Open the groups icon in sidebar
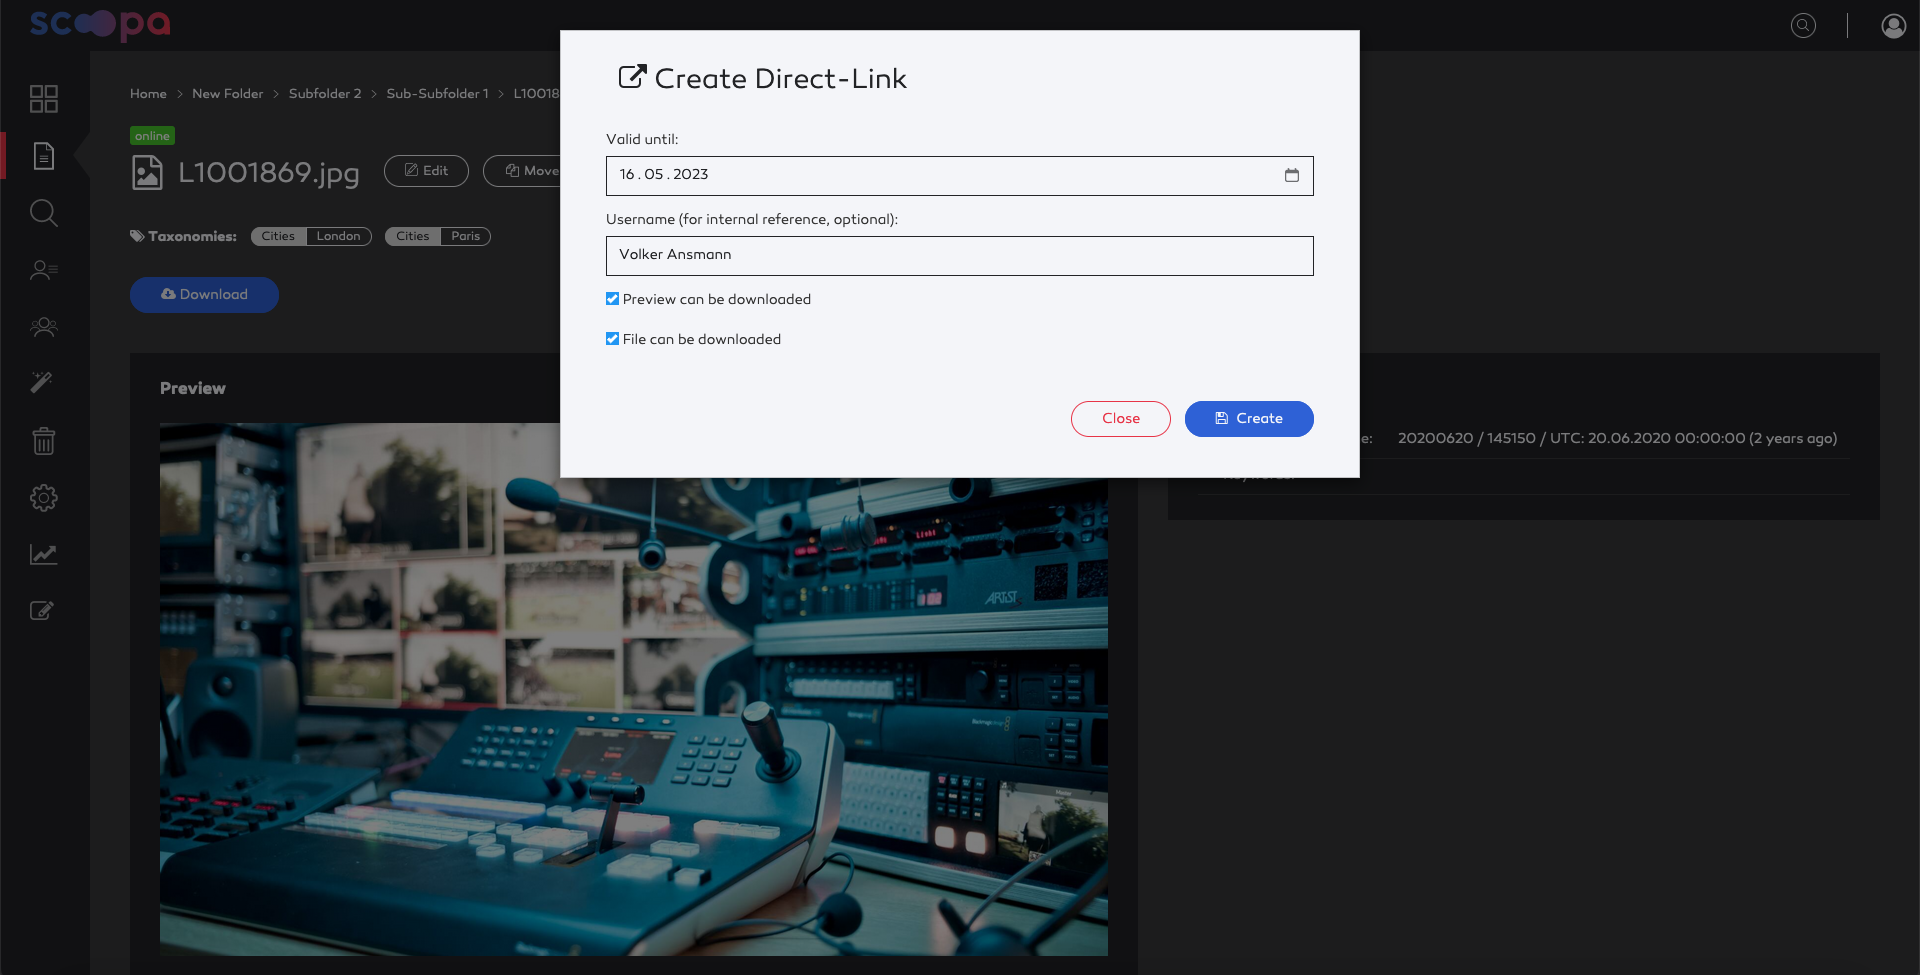 coord(44,326)
